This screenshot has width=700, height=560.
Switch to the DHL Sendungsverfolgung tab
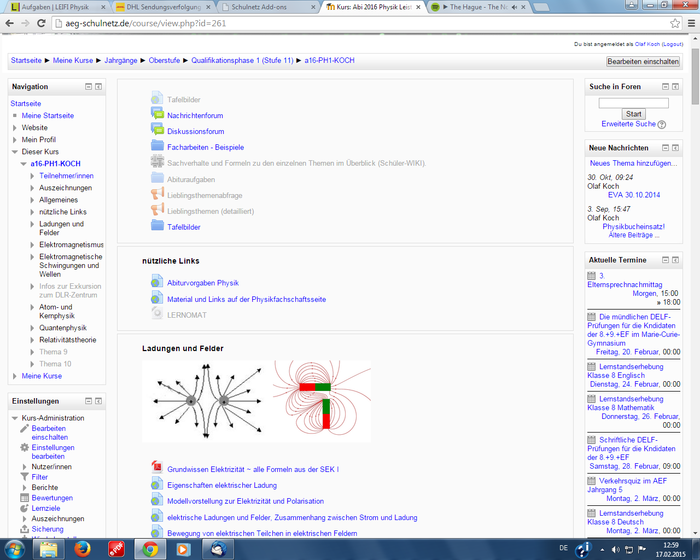163,7
